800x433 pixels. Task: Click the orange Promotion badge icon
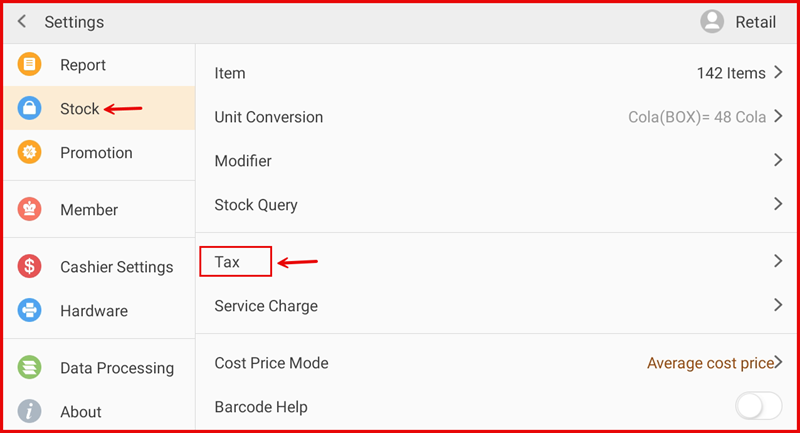click(30, 153)
